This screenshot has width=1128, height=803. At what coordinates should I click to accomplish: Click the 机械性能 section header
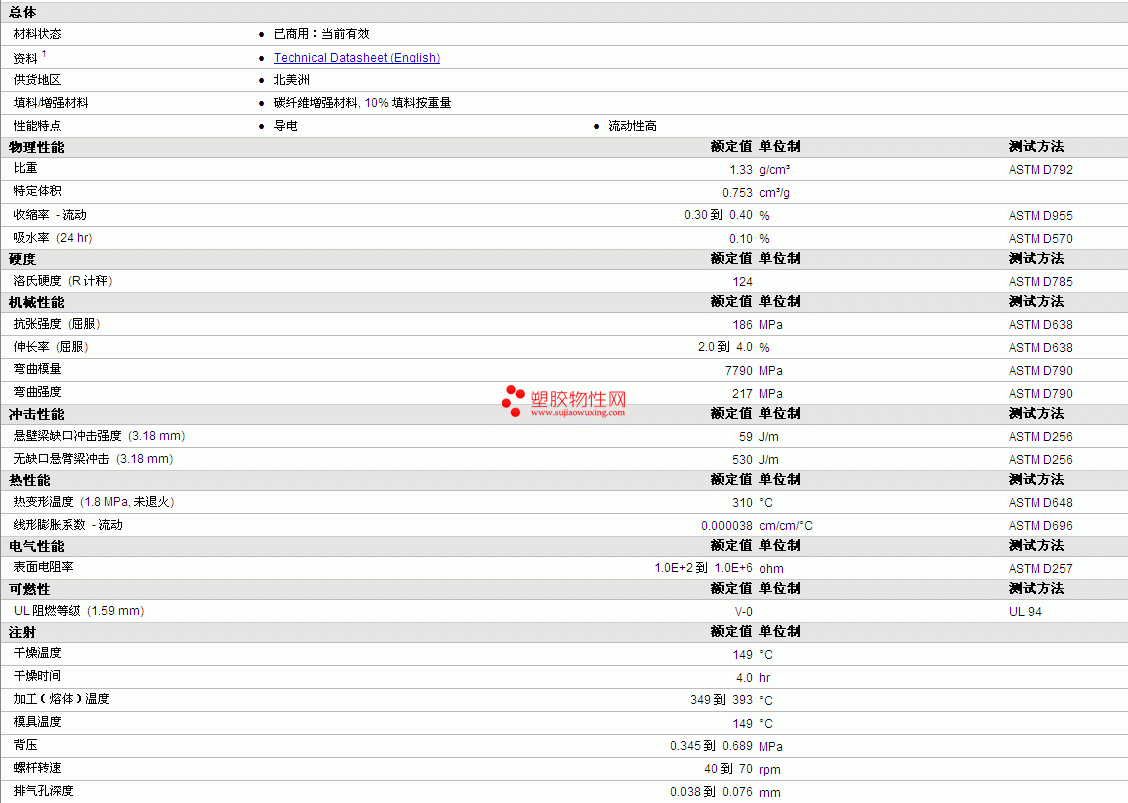[x=37, y=302]
